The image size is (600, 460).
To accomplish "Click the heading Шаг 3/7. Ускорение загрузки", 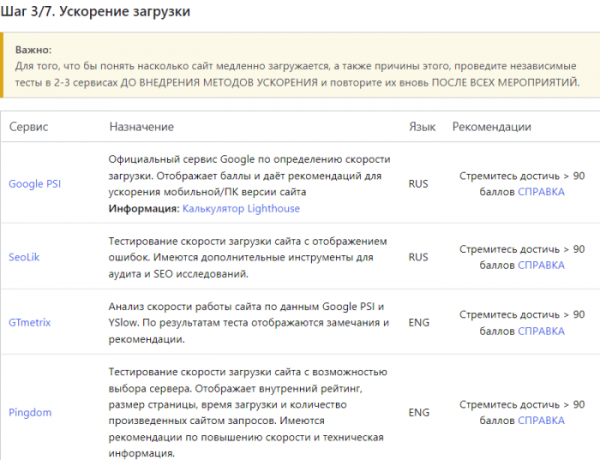I will pos(95,11).
